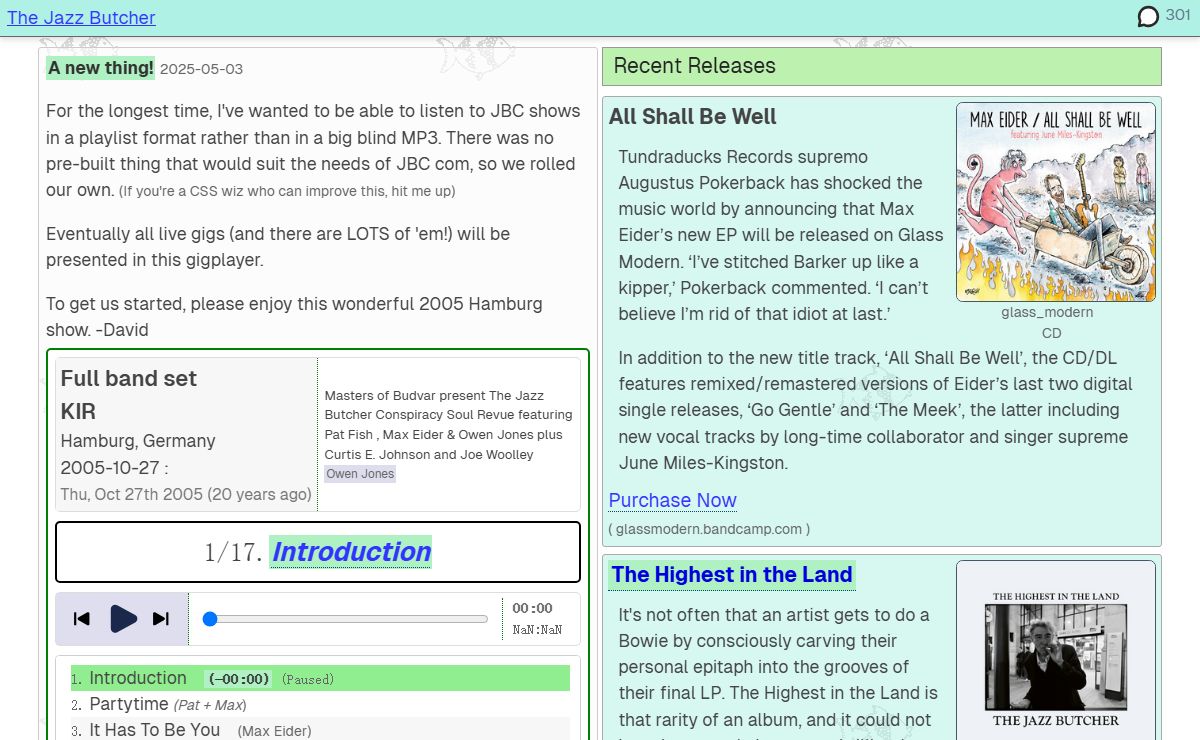The image size is (1200, 740).
Task: Click the Thu, Oct 27th 2005 date text
Action: (x=186, y=494)
